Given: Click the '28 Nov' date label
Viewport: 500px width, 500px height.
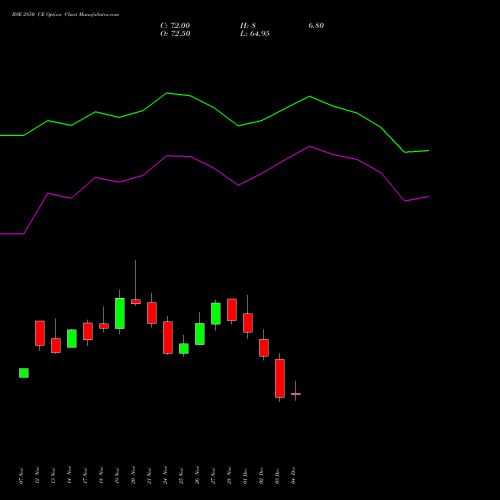Looking at the screenshot, I should [230, 476].
